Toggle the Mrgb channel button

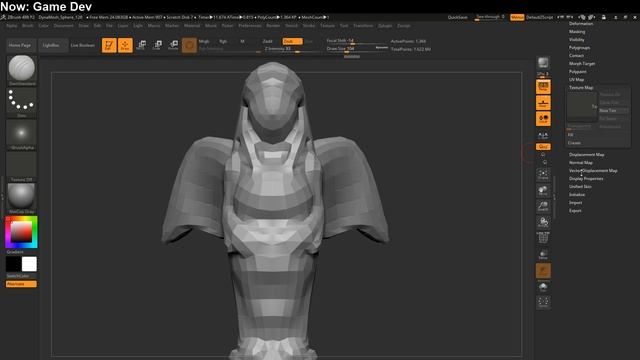coord(204,41)
